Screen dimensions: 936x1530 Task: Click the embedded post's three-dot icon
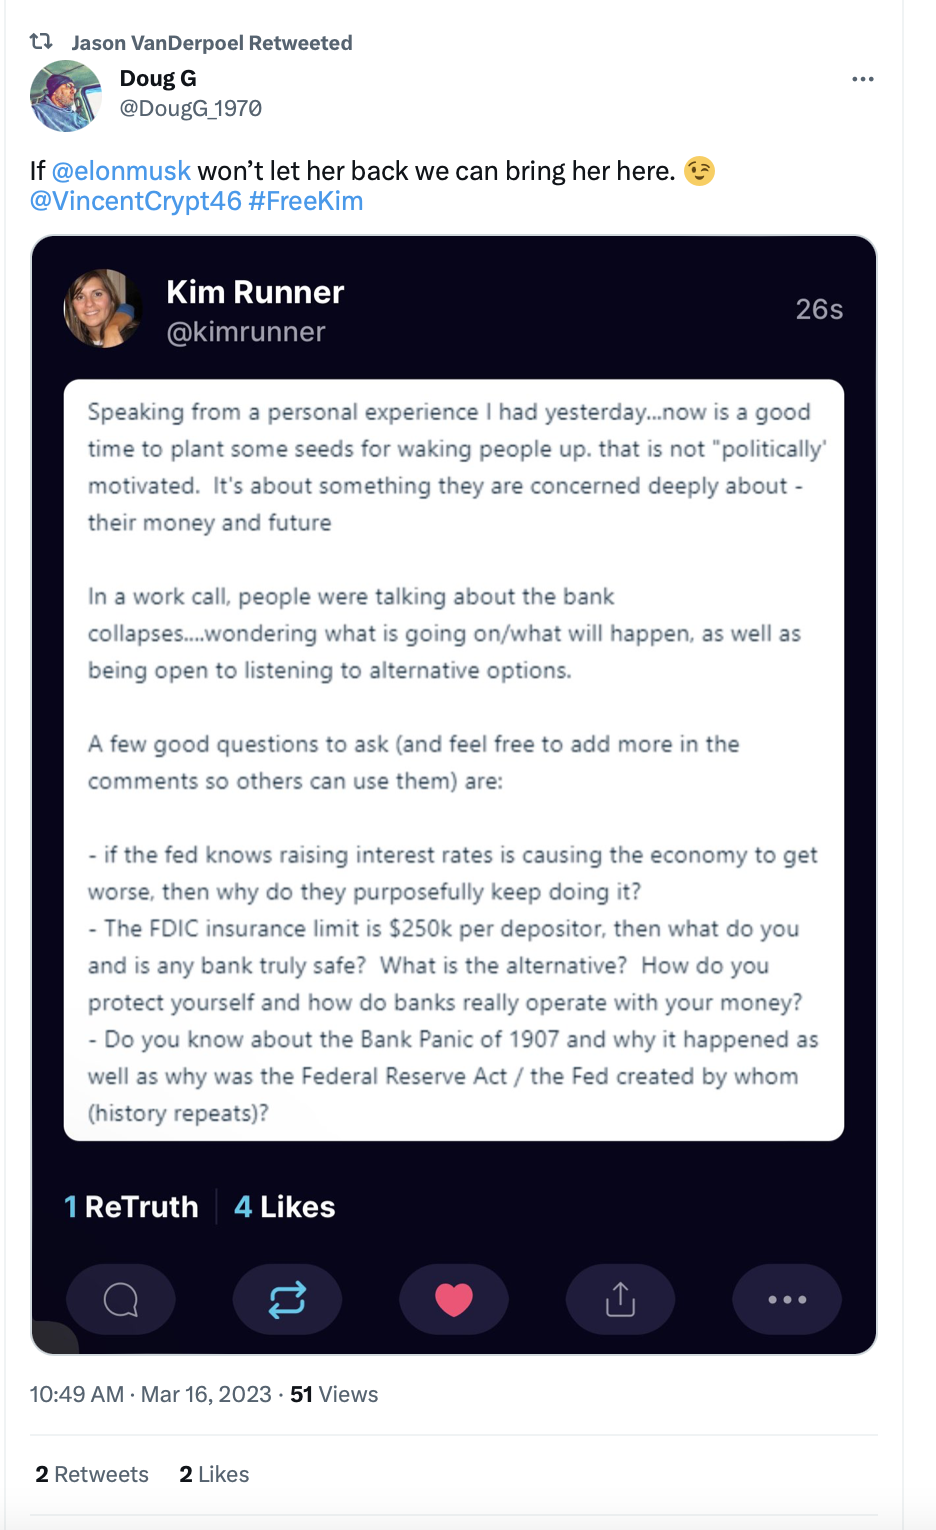(x=787, y=1299)
